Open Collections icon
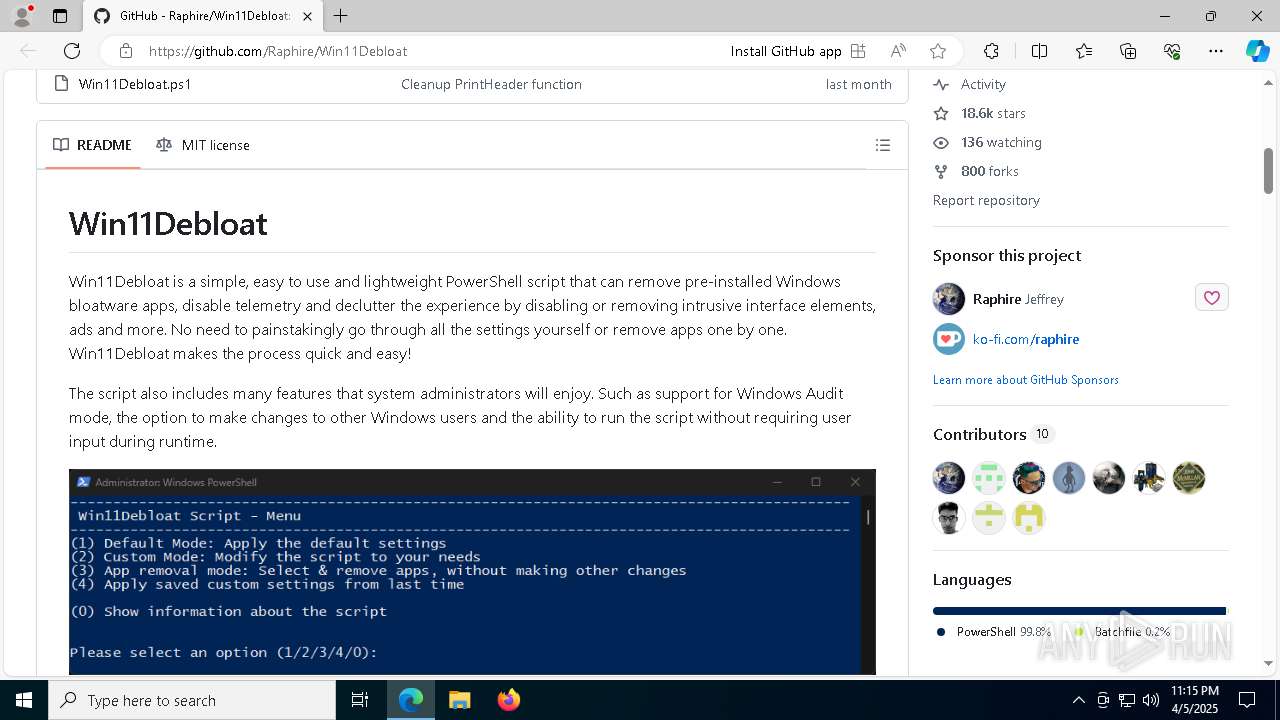The width and height of the screenshot is (1280, 720). point(1128,51)
